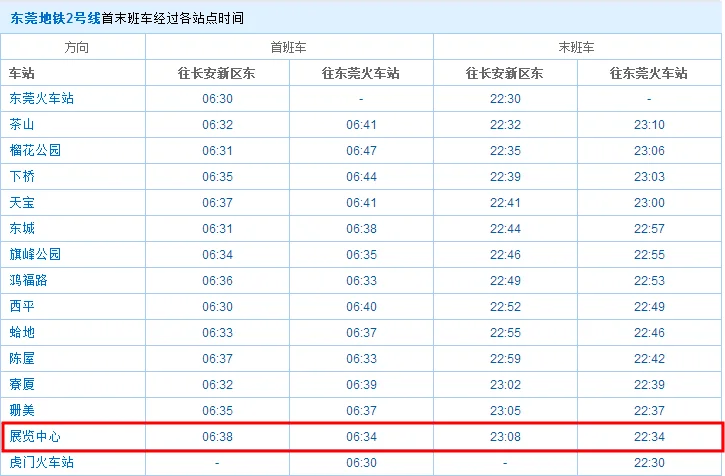The width and height of the screenshot is (725, 476).
Task: Select 06:38 in the 东城 row
Action: click(x=361, y=229)
